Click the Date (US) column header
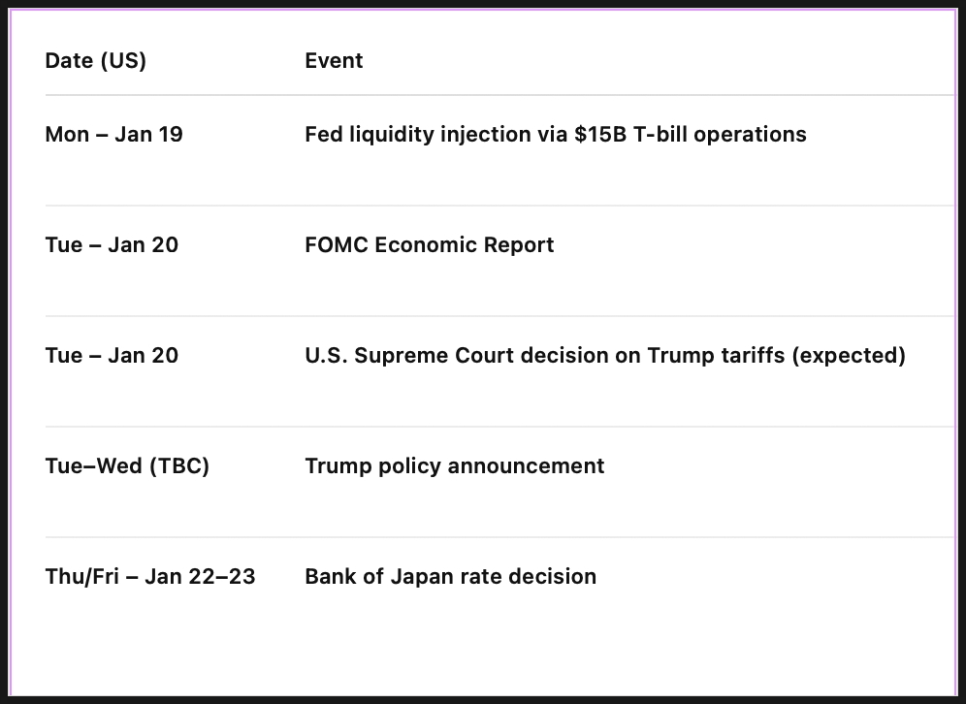This screenshot has height=704, width=966. click(95, 61)
